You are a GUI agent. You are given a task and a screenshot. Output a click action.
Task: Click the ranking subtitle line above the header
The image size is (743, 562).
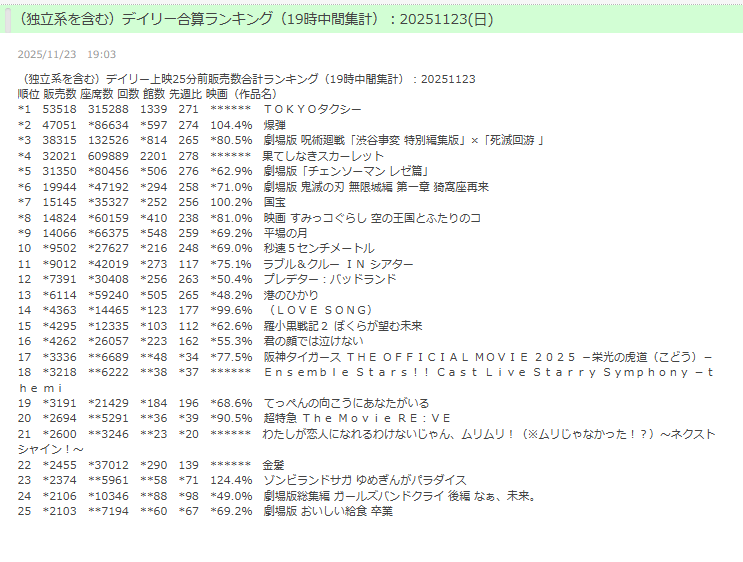pyautogui.click(x=246, y=79)
